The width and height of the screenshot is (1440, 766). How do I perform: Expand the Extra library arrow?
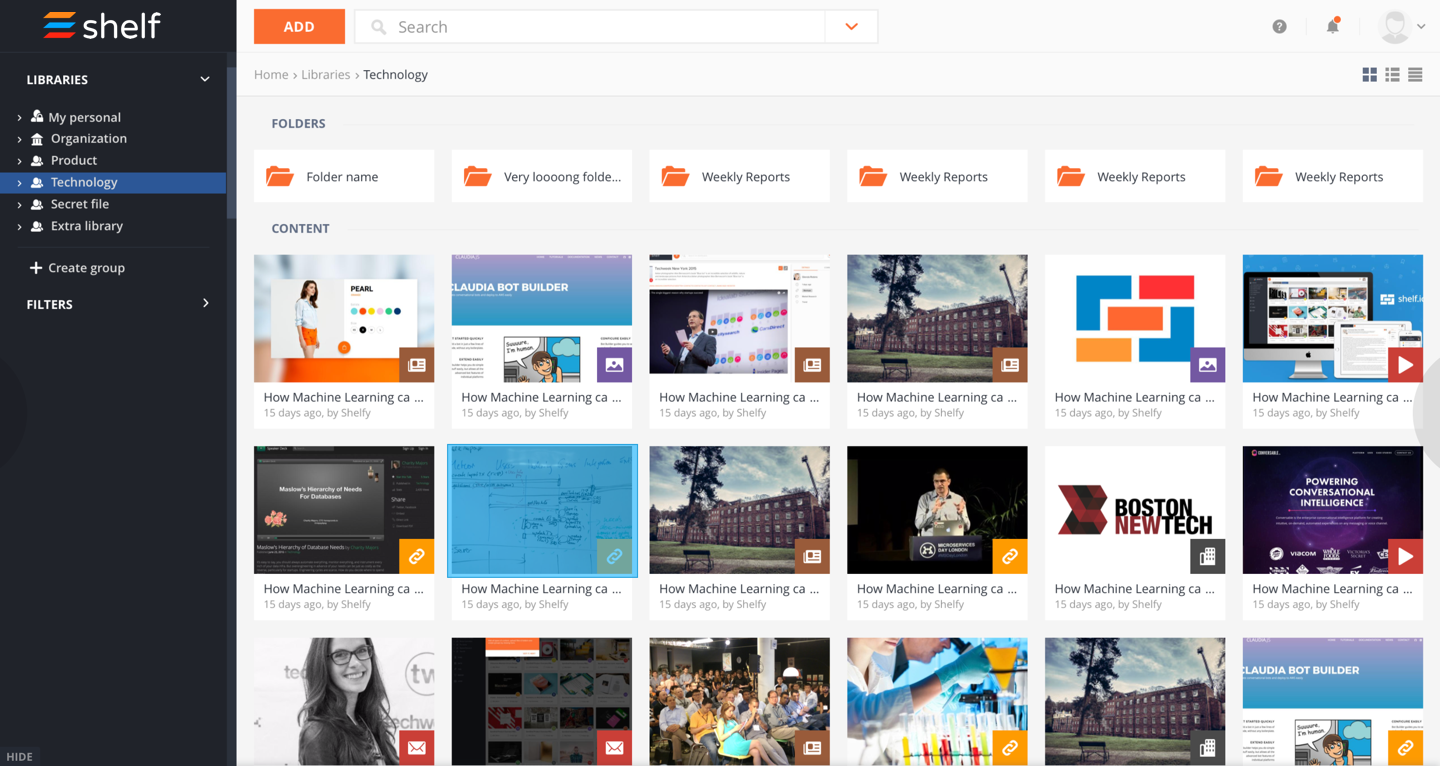(x=19, y=226)
